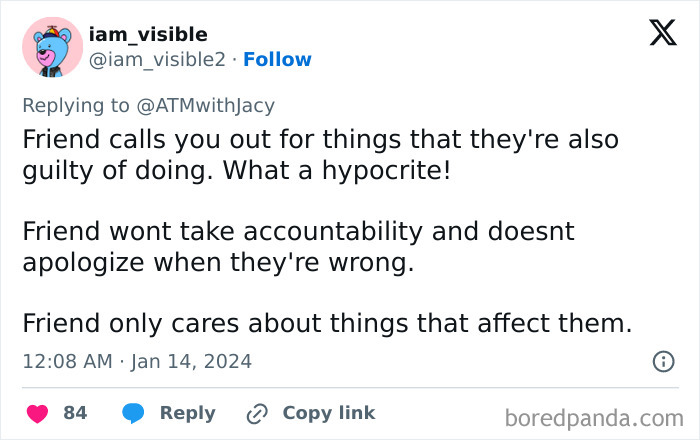700x440 pixels.
Task: Click the last sentence about things affecting them
Action: 328,324
